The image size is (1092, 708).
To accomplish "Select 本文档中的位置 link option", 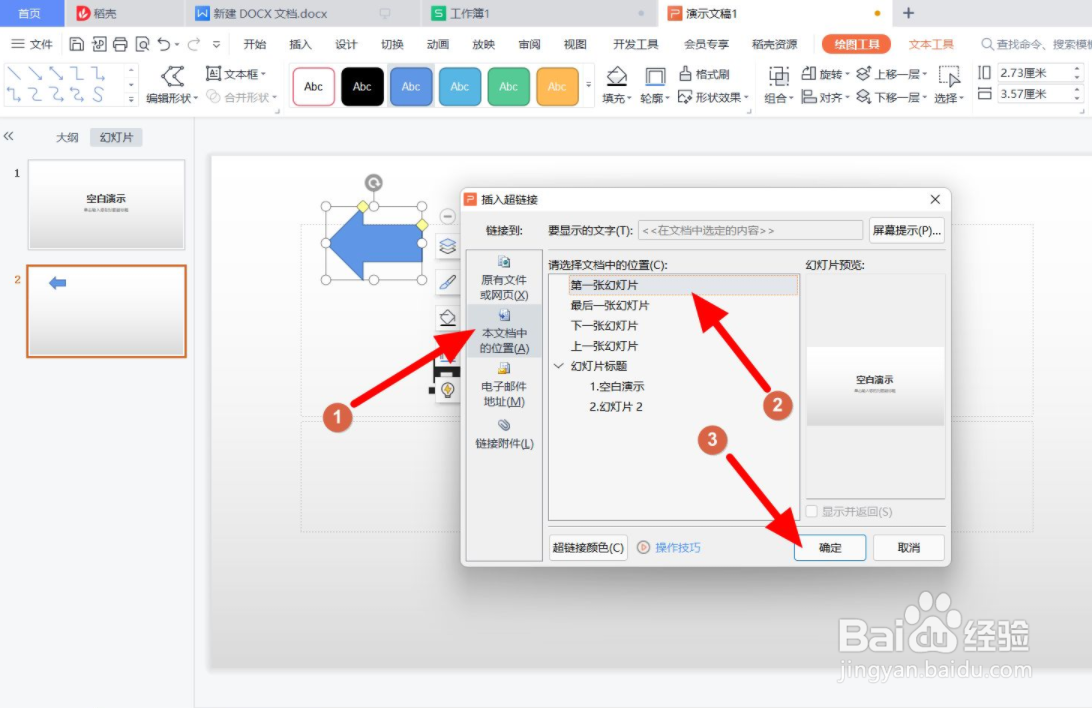I will pyautogui.click(x=504, y=331).
